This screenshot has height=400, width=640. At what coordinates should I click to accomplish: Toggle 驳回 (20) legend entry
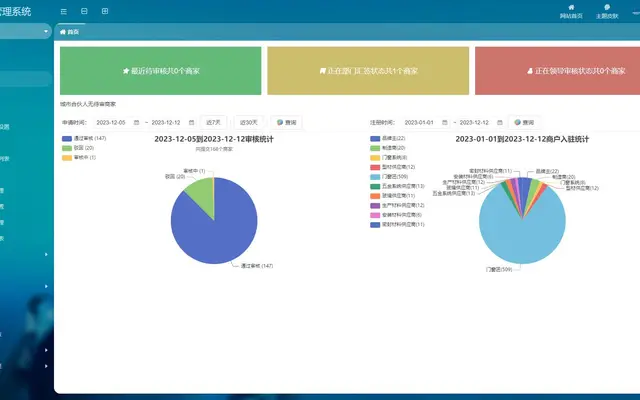[78, 148]
